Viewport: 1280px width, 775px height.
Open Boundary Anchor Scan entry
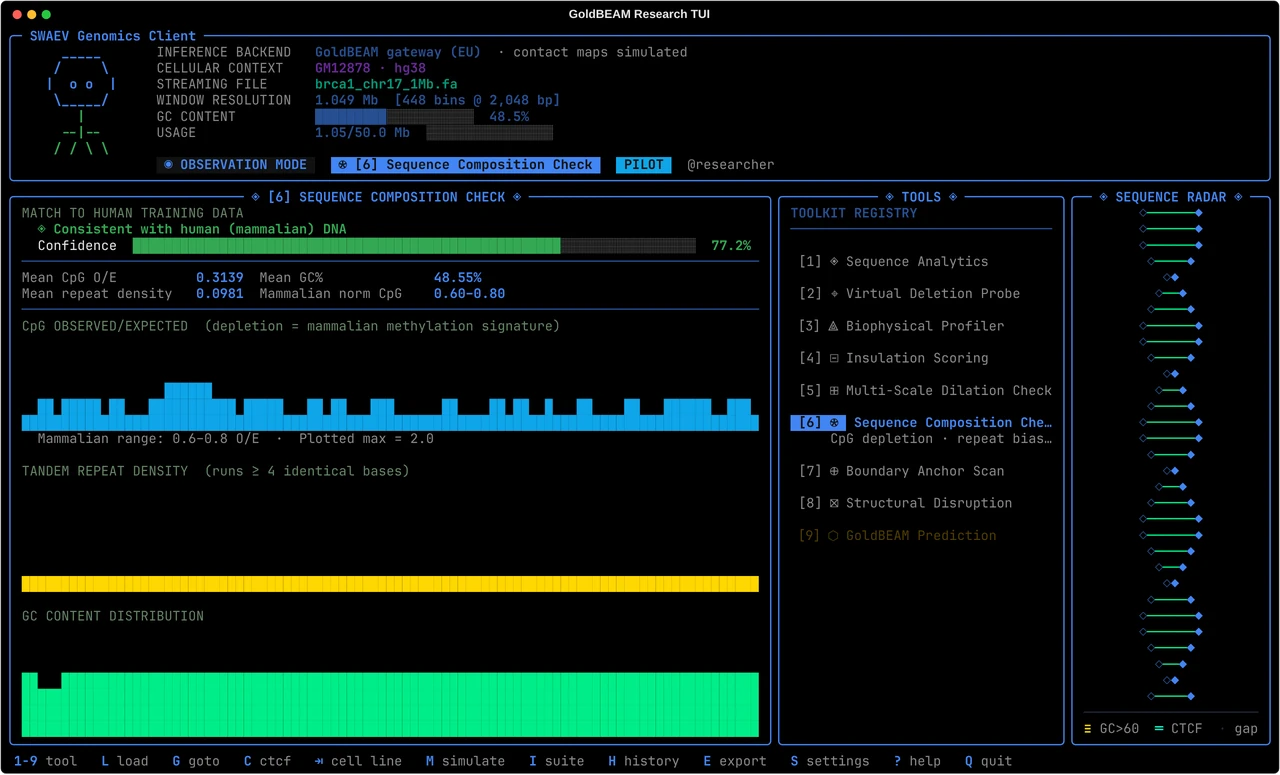coord(901,471)
